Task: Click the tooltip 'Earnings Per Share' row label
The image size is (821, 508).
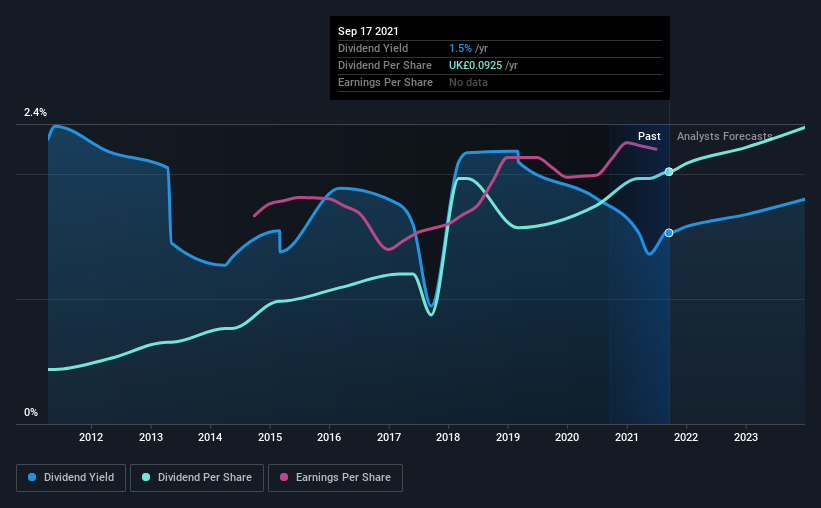Action: point(385,82)
